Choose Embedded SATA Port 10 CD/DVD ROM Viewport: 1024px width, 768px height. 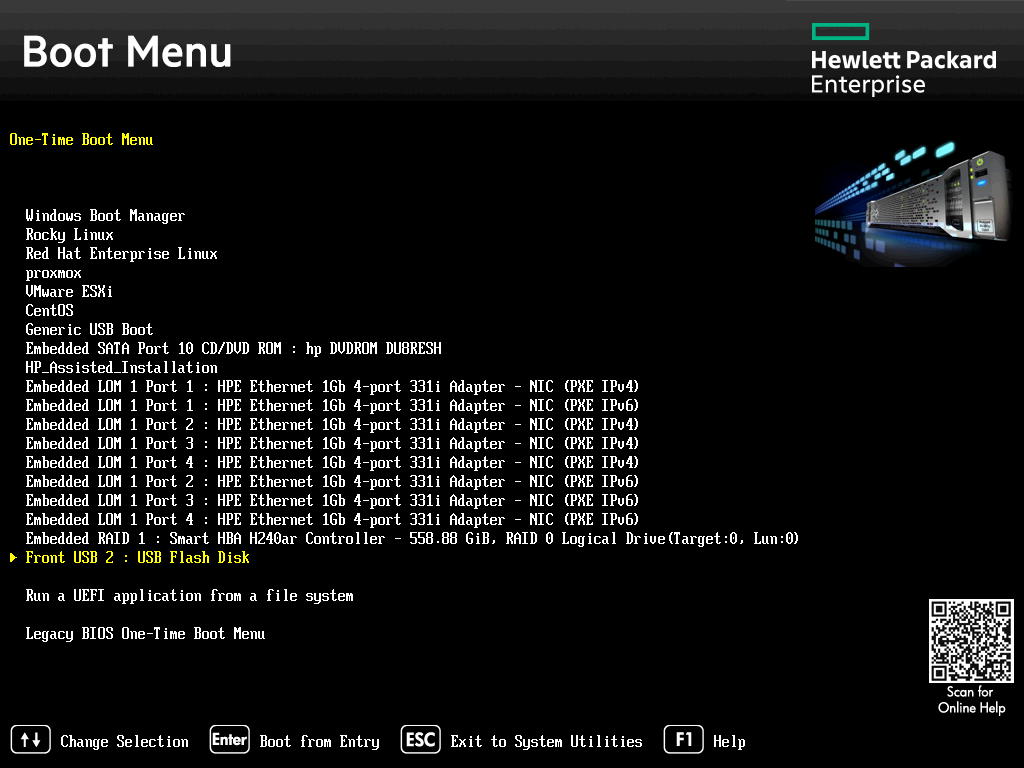[233, 348]
